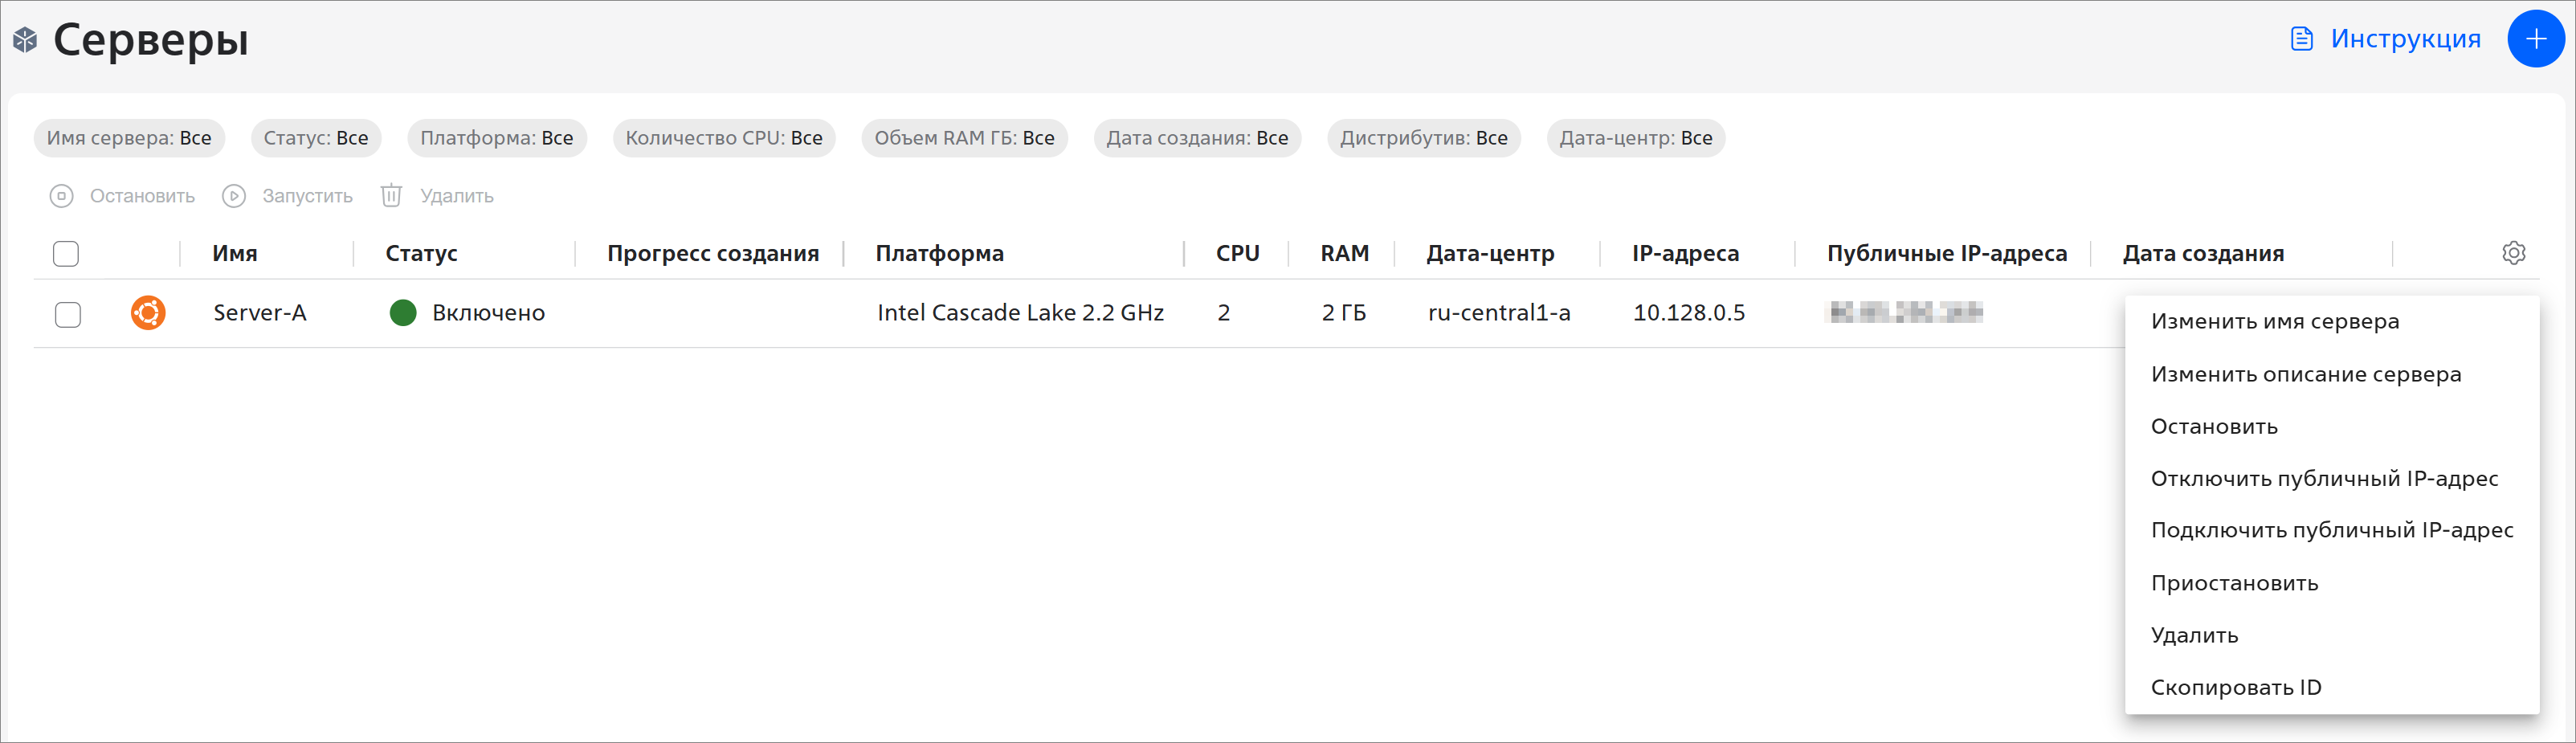Click the blue plus create server button
This screenshot has height=743, width=2576.
pyautogui.click(x=2535, y=39)
